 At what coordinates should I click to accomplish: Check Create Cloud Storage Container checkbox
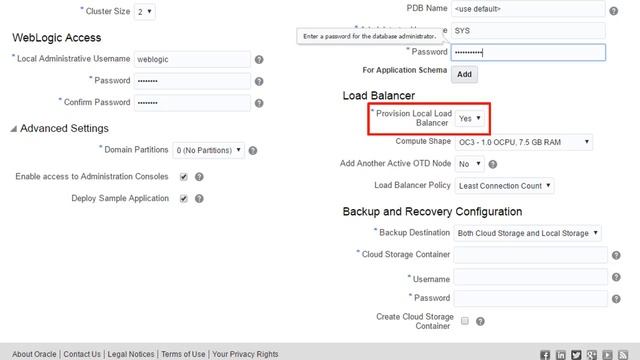[x=464, y=321]
